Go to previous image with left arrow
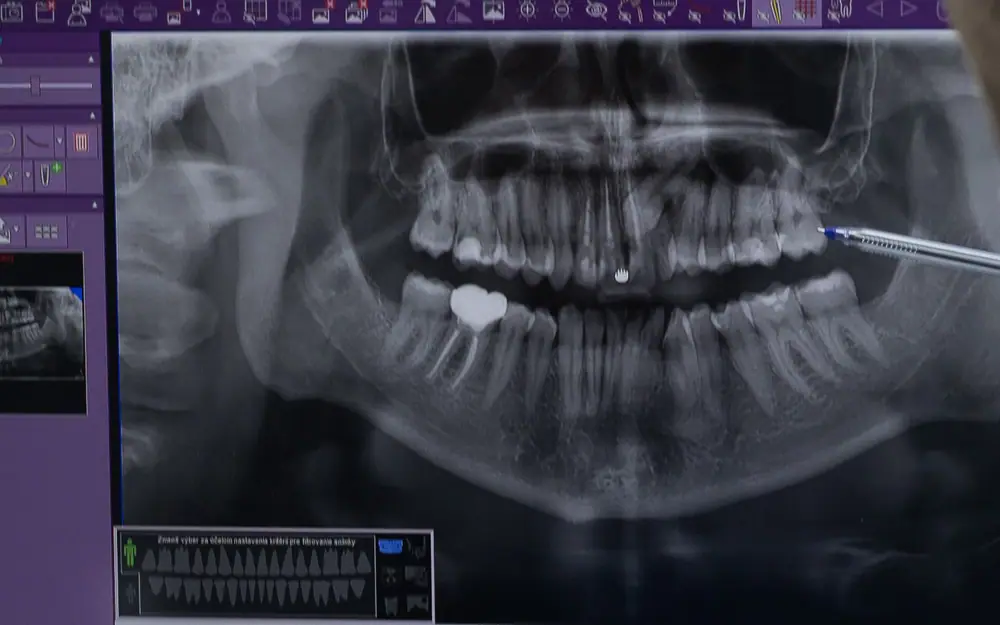 click(x=874, y=9)
